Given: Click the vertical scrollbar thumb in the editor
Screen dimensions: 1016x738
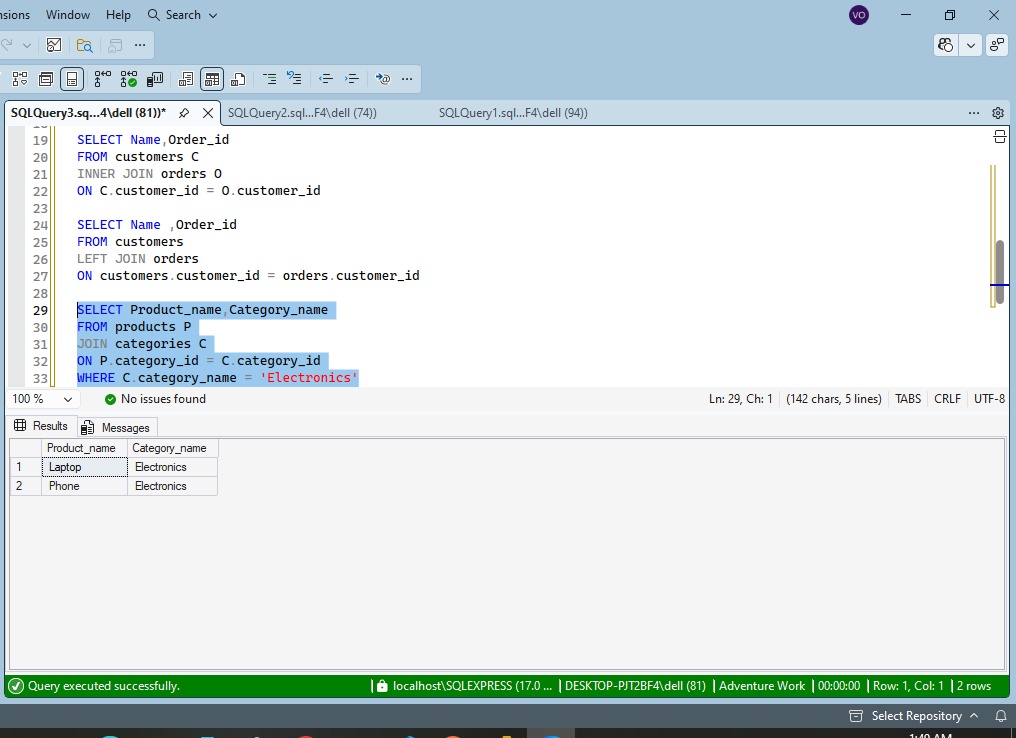Looking at the screenshot, I should pos(1000,272).
